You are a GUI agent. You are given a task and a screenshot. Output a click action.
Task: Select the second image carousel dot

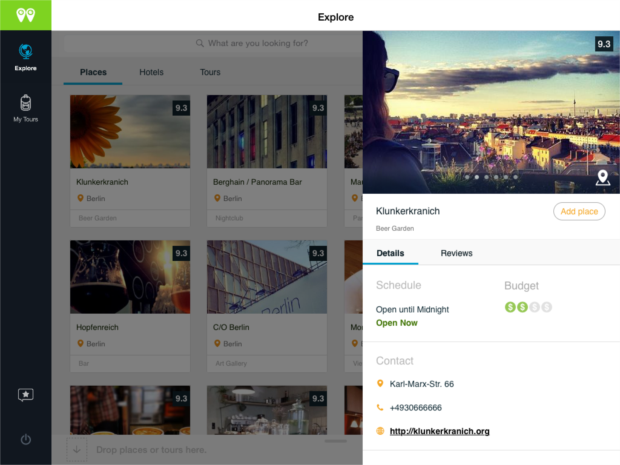pyautogui.click(x=478, y=177)
